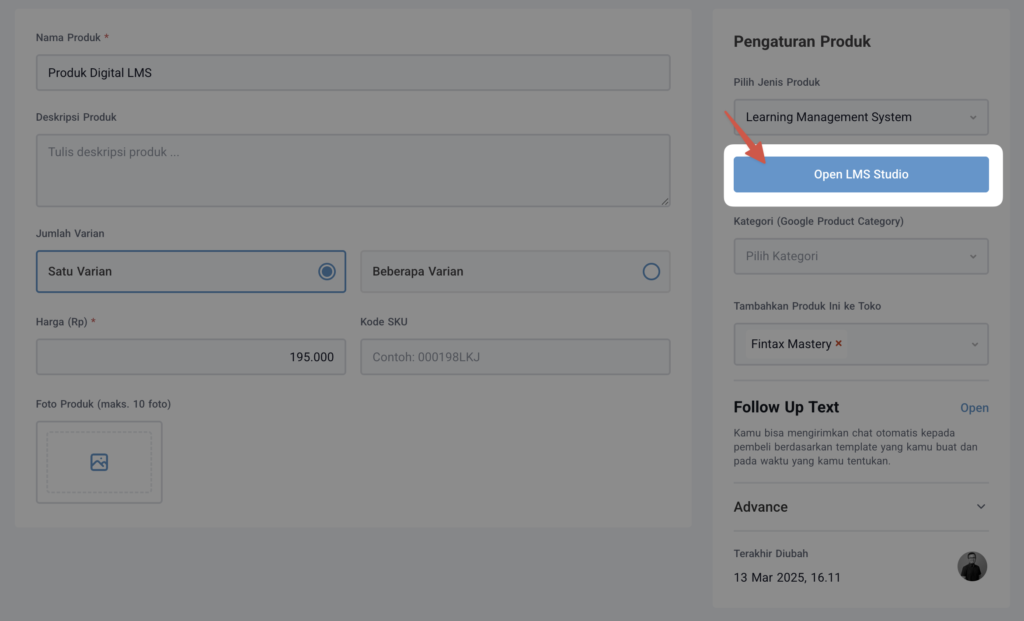Open the Tambahkan Produk Ini ke Toko dropdown arrow

973,344
